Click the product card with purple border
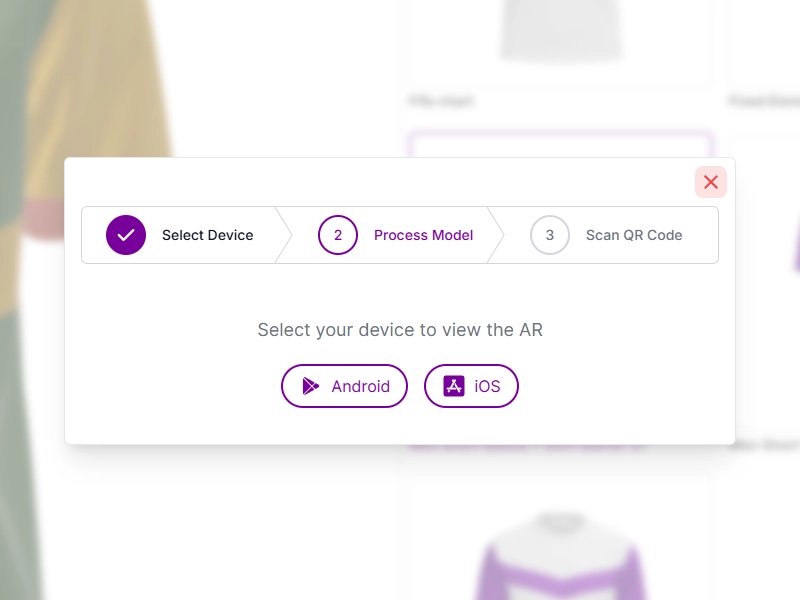The height and width of the screenshot is (600, 800). tap(560, 140)
